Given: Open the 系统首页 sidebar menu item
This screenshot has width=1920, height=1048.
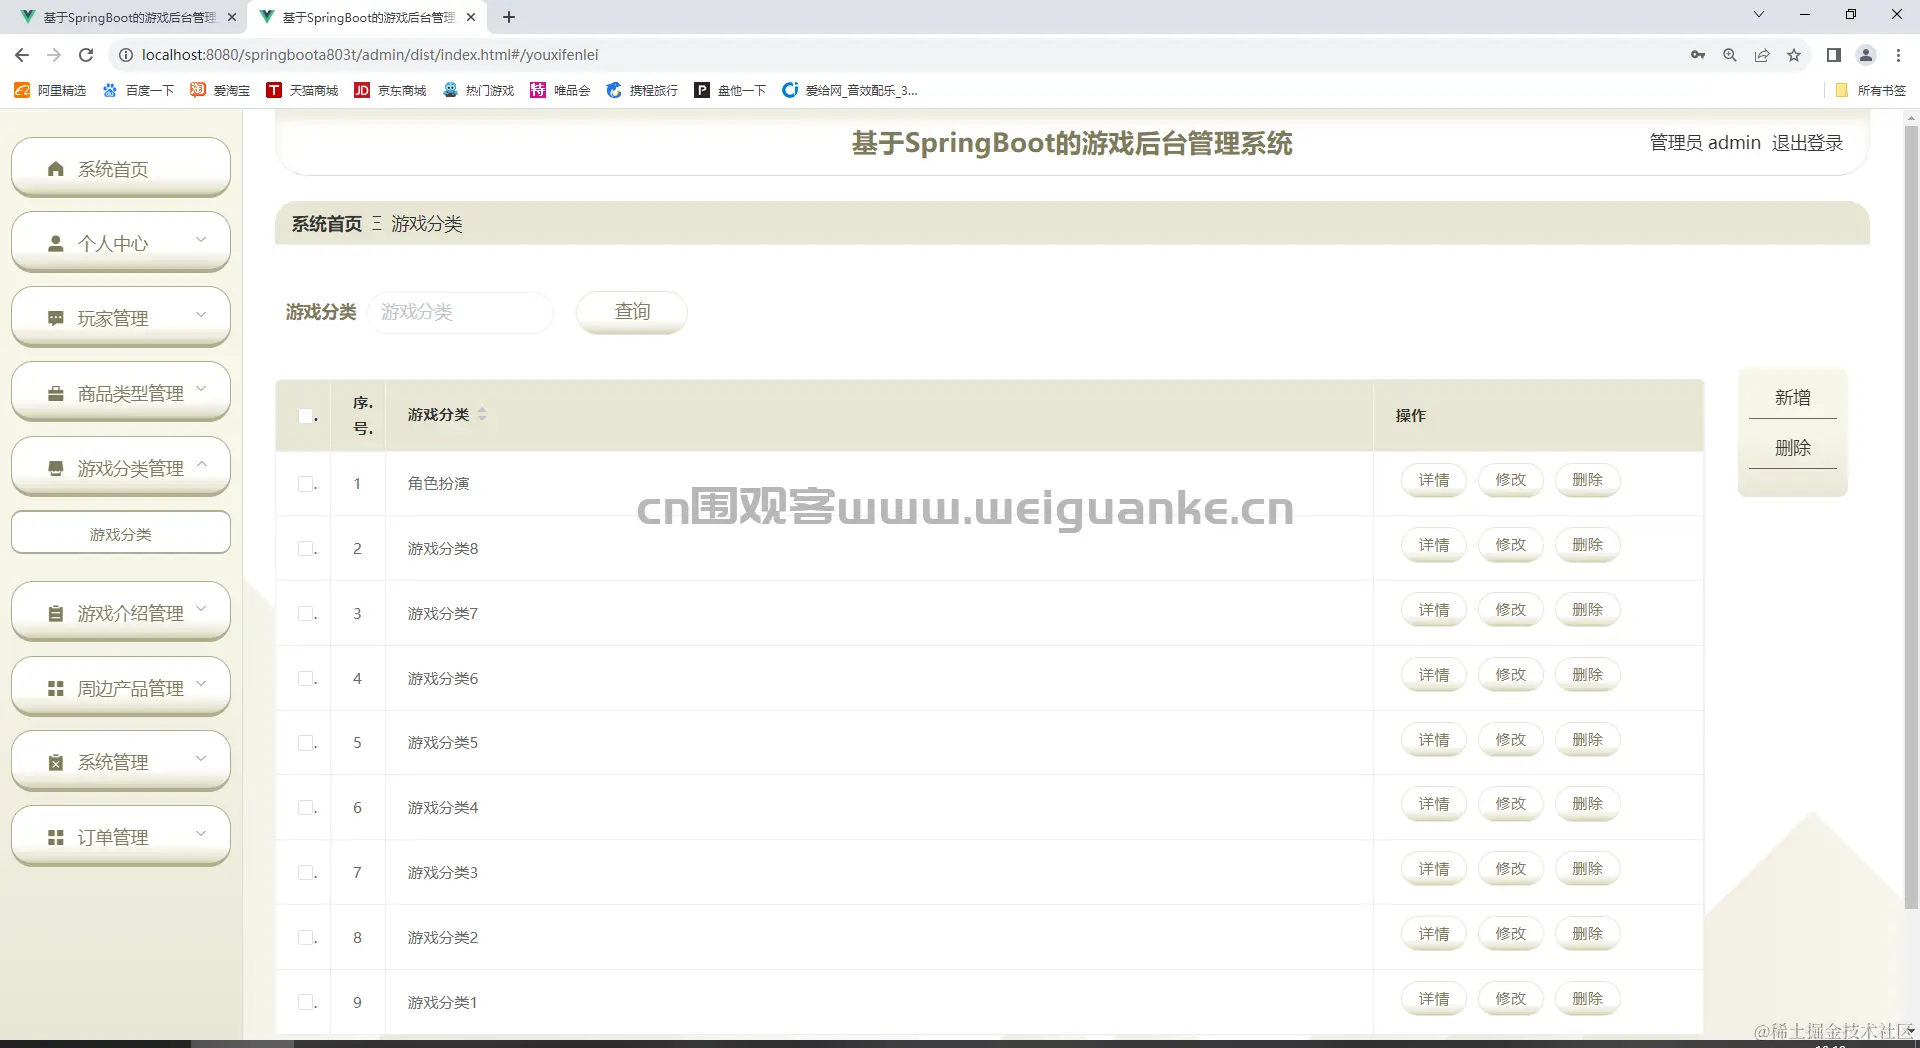Looking at the screenshot, I should 121,168.
